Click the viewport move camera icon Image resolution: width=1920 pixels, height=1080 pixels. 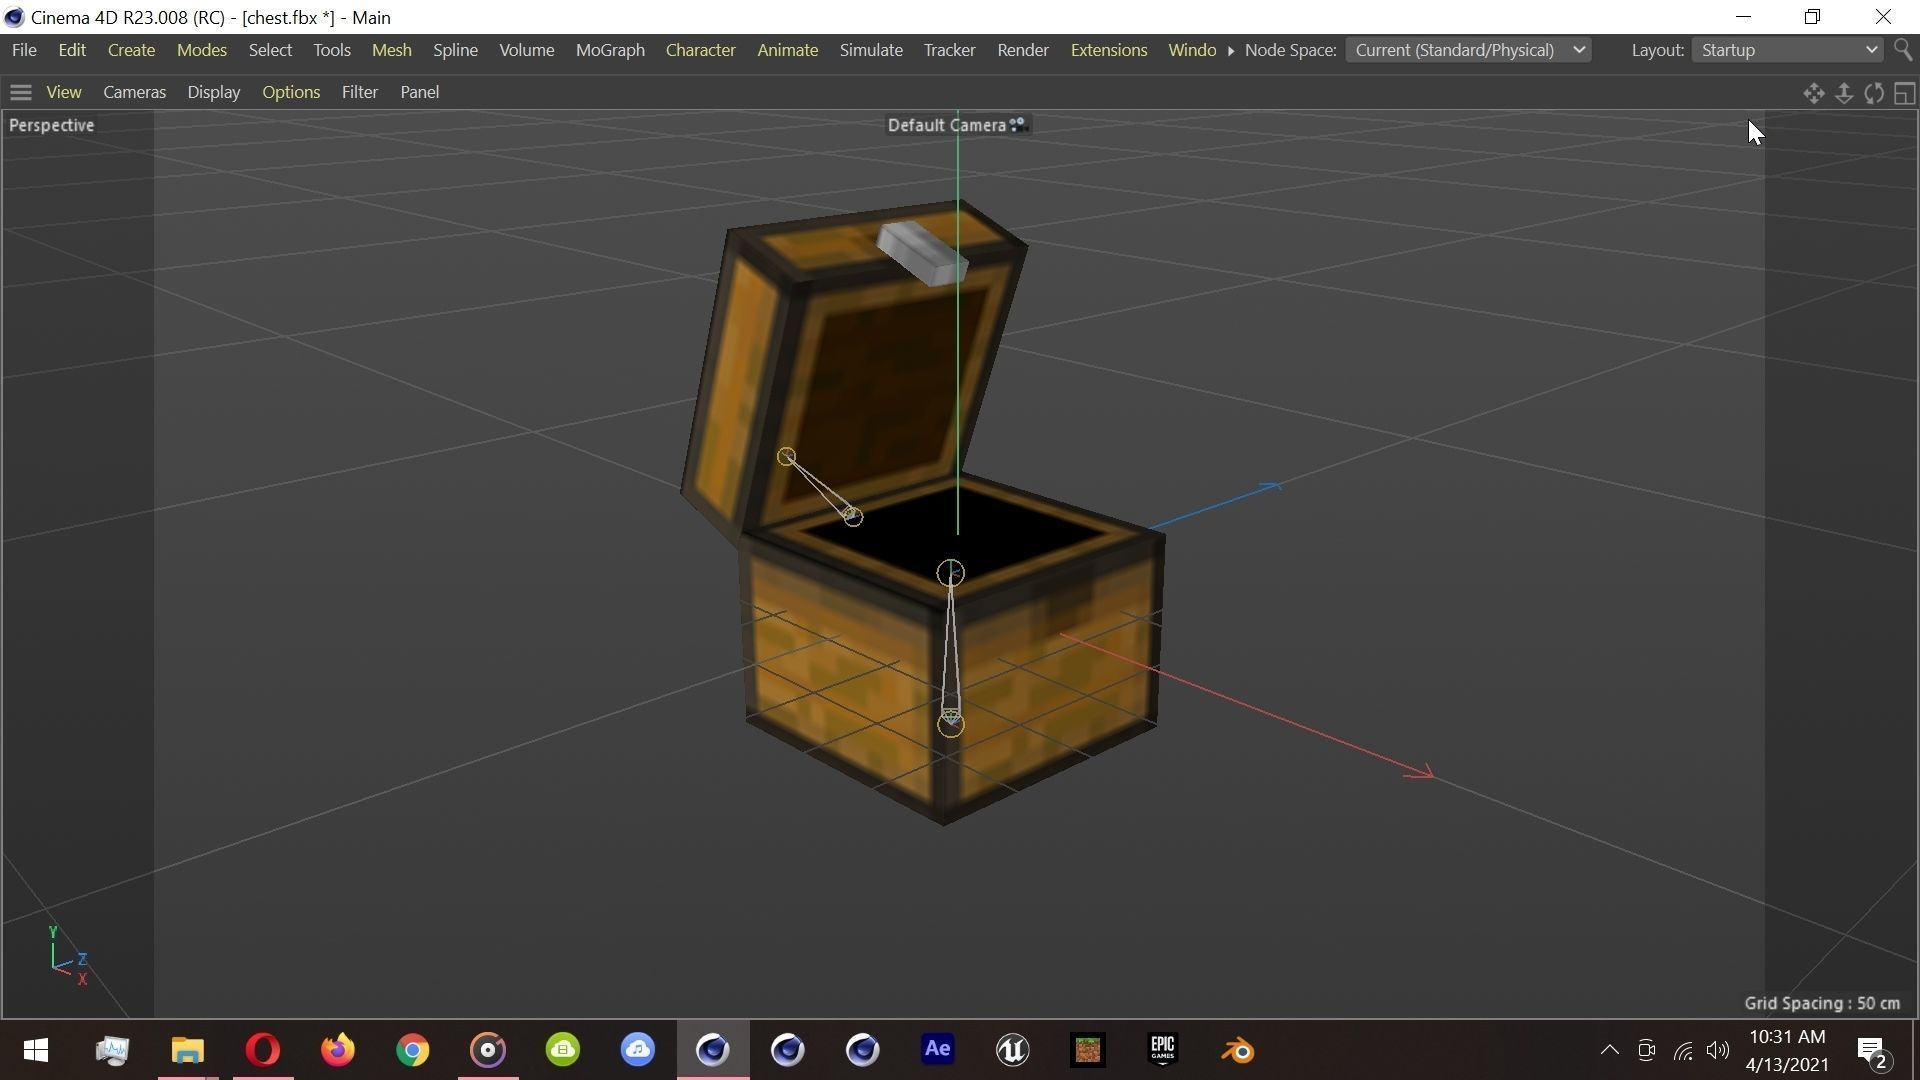pos(1814,93)
